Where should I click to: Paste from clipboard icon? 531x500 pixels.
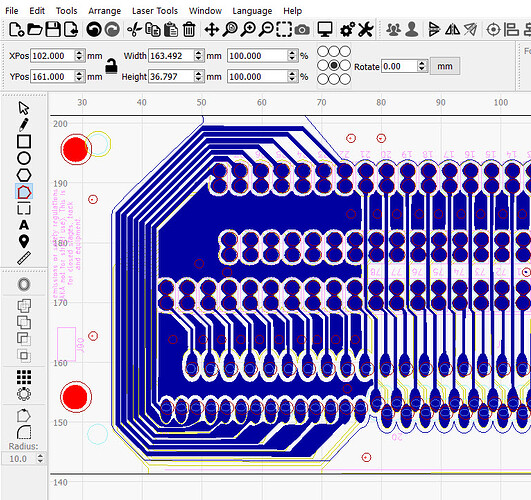[x=171, y=29]
